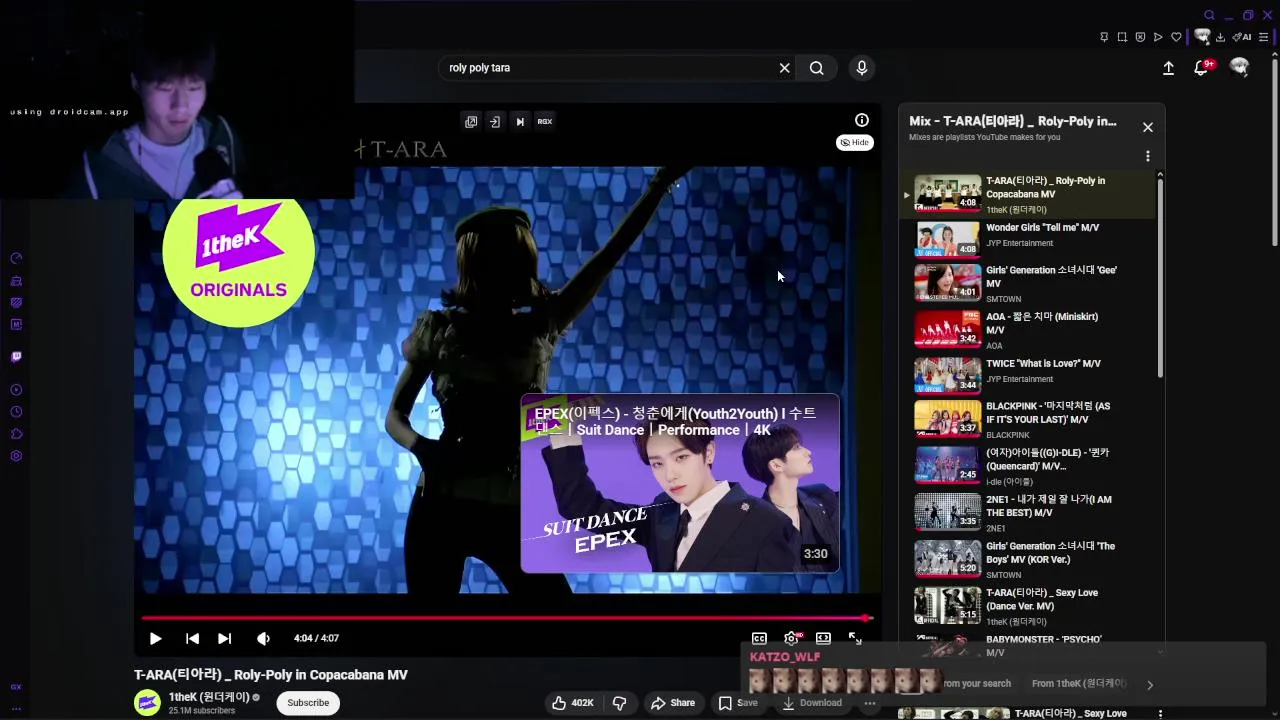The image size is (1280, 720).
Task: Play TWICE 'What is Love?' M/V
Action: (1035, 375)
